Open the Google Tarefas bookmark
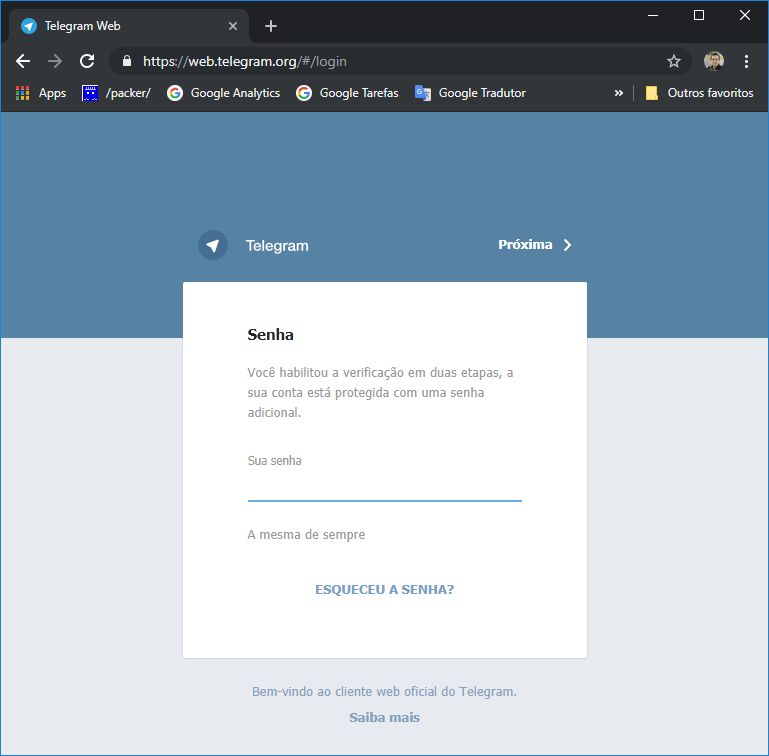 (x=347, y=93)
